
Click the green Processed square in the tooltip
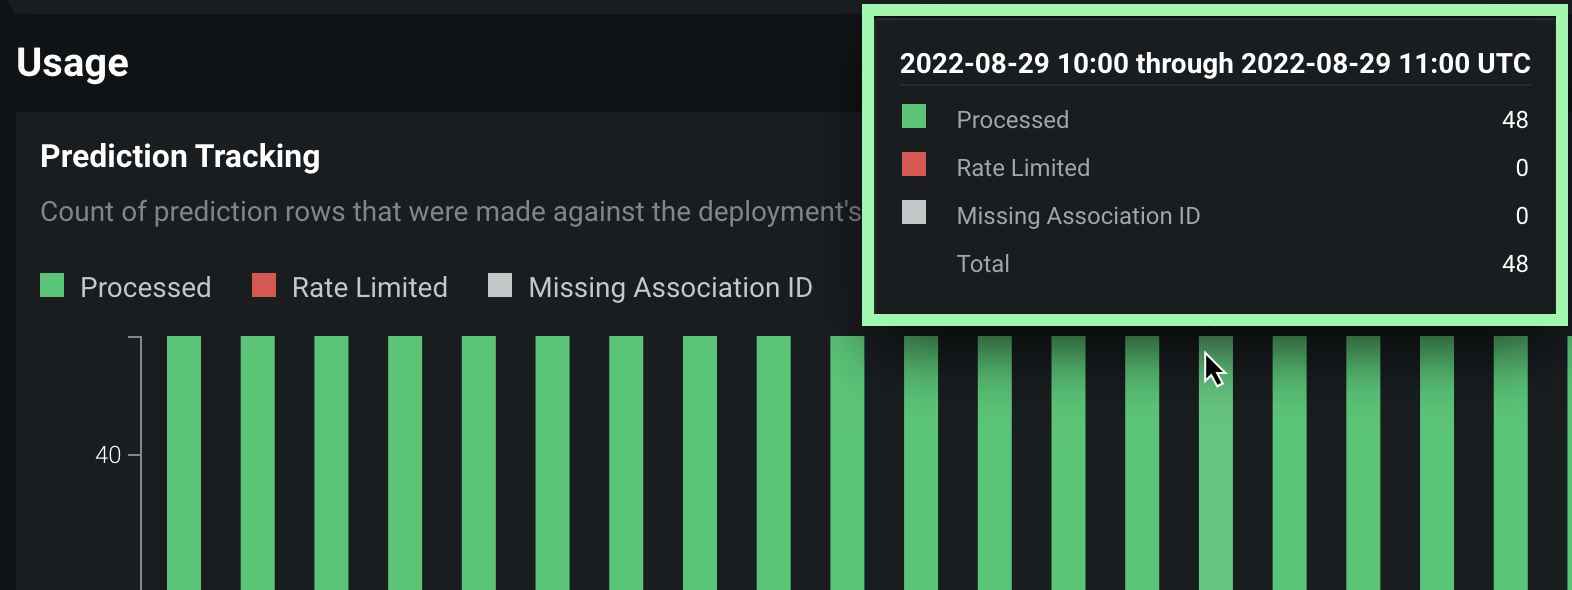(x=914, y=117)
